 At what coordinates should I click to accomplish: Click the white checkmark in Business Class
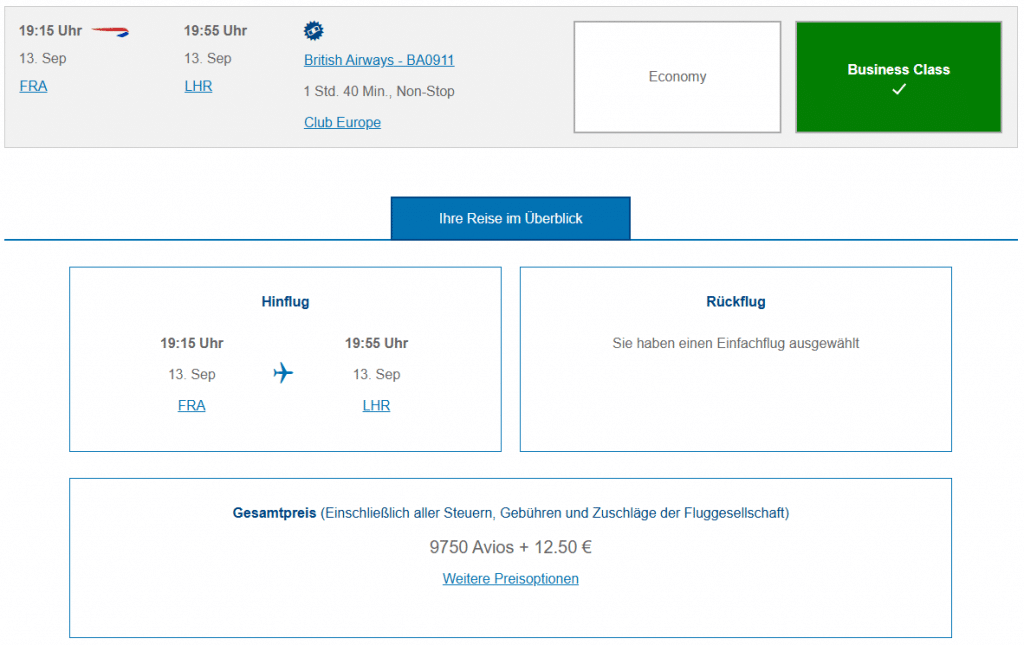click(898, 90)
